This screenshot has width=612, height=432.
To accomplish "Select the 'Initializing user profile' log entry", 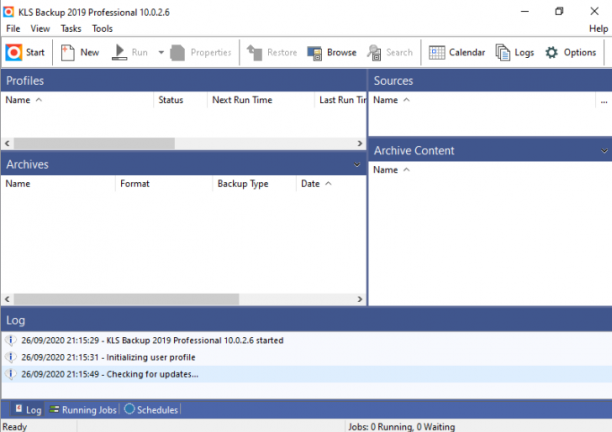I will [306, 357].
